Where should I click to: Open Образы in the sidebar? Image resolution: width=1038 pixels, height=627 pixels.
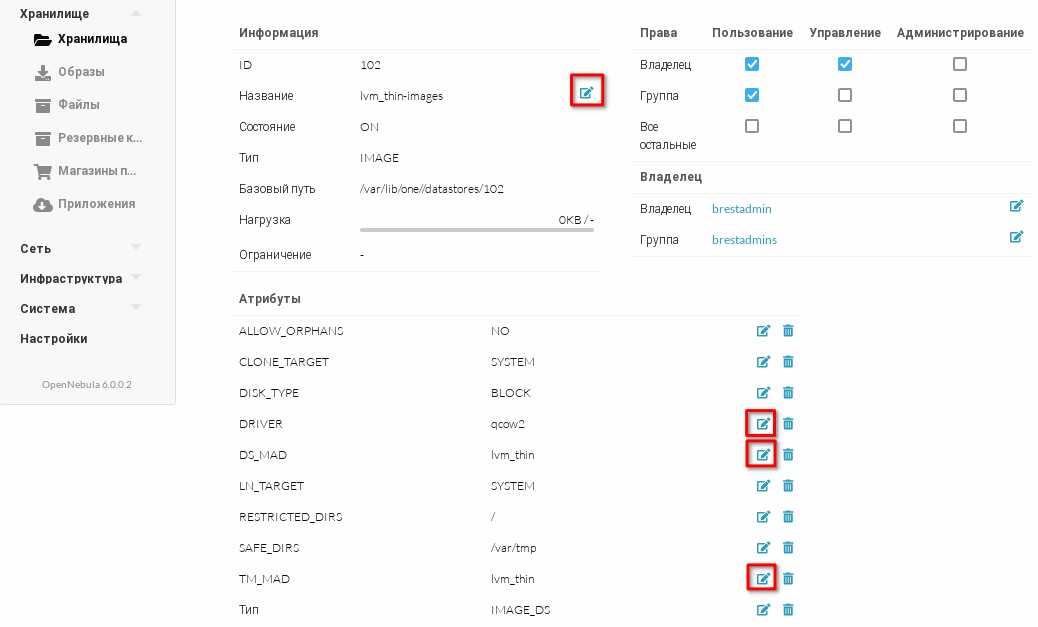[x=81, y=72]
